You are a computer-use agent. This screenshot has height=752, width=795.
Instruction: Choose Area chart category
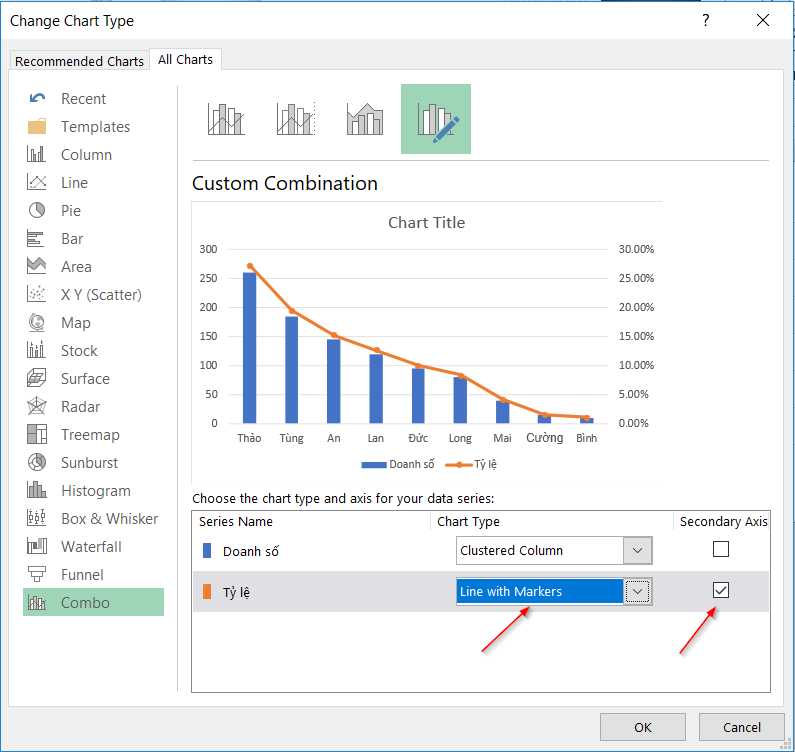pos(93,266)
